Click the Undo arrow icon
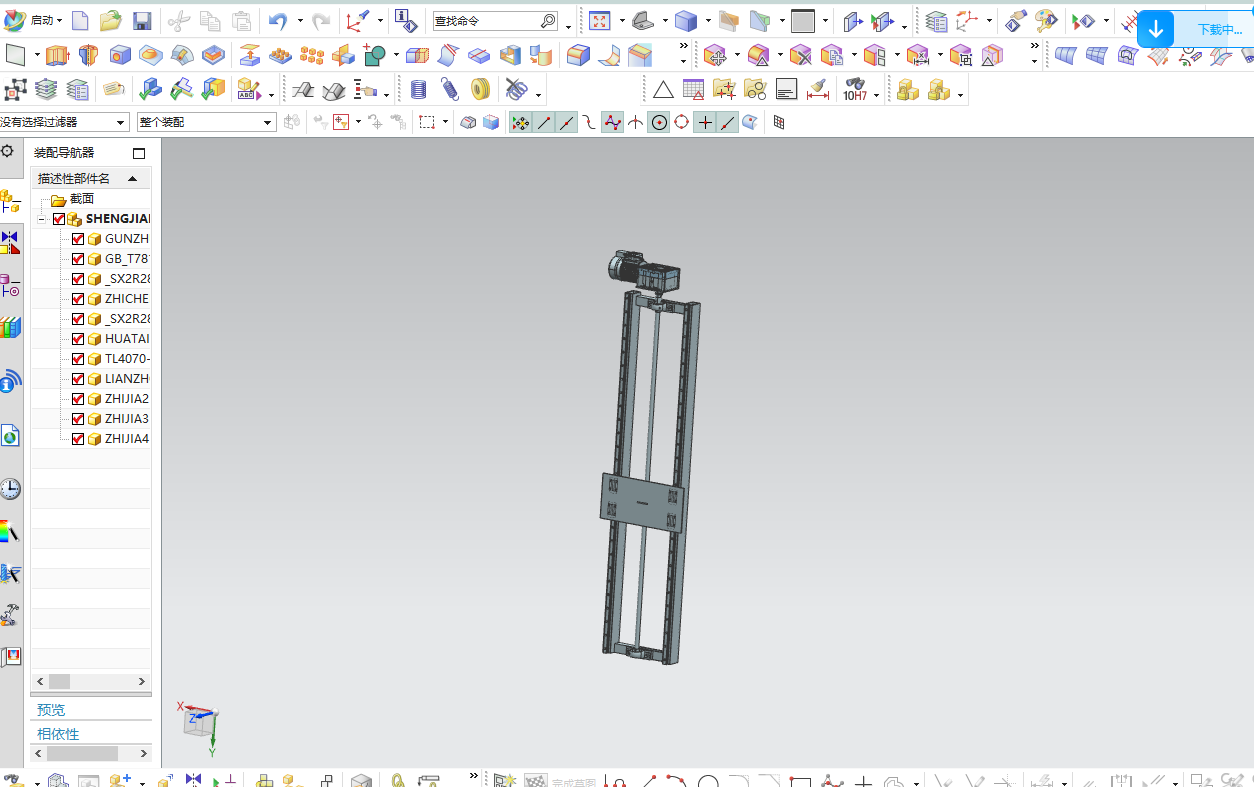1254x787 pixels. pyautogui.click(x=278, y=20)
